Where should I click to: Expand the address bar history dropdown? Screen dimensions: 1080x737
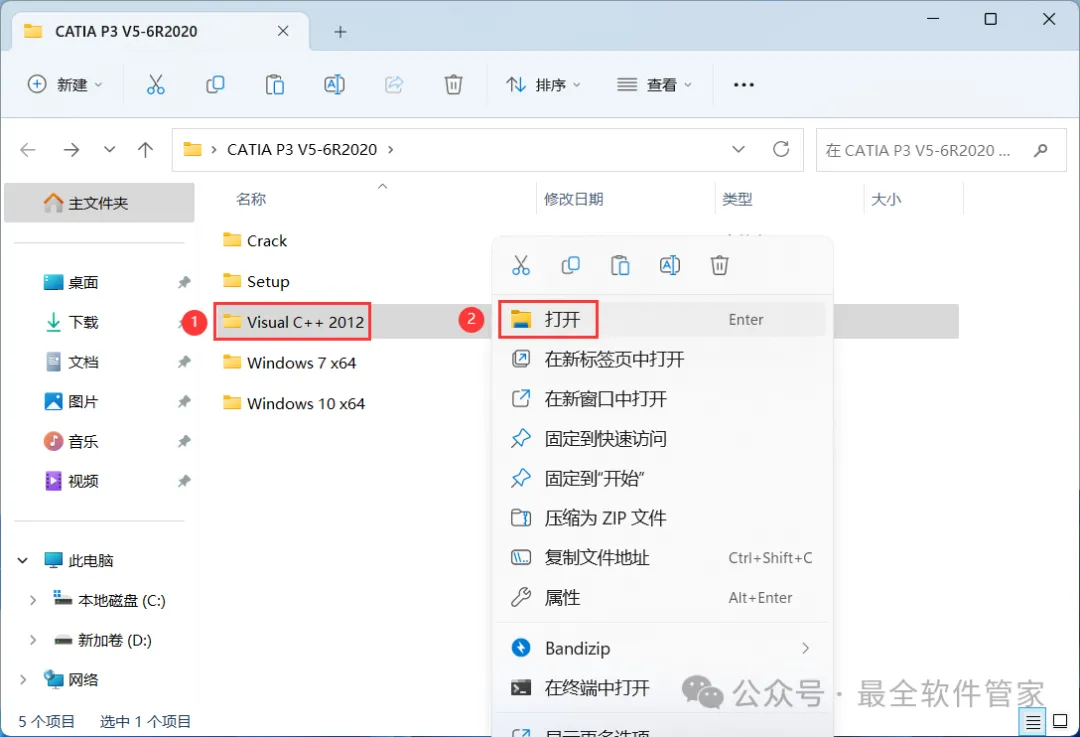click(x=738, y=149)
